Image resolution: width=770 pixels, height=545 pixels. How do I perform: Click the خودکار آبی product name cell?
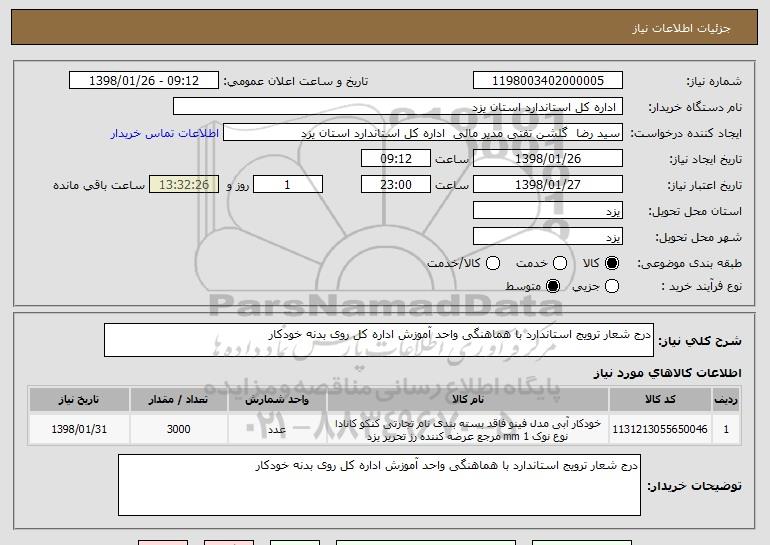pyautogui.click(x=468, y=430)
